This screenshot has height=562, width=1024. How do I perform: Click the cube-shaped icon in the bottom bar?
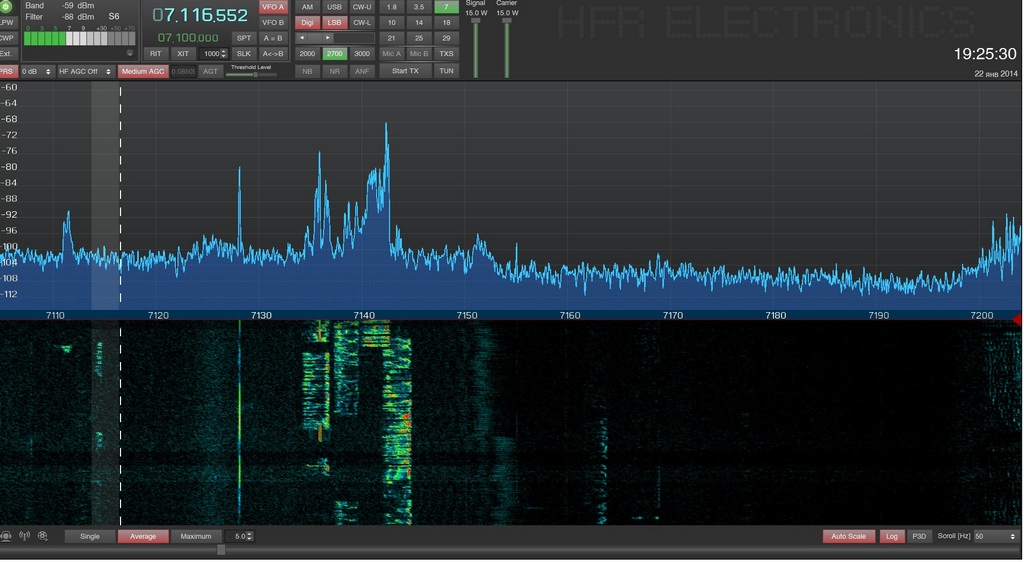pos(43,536)
